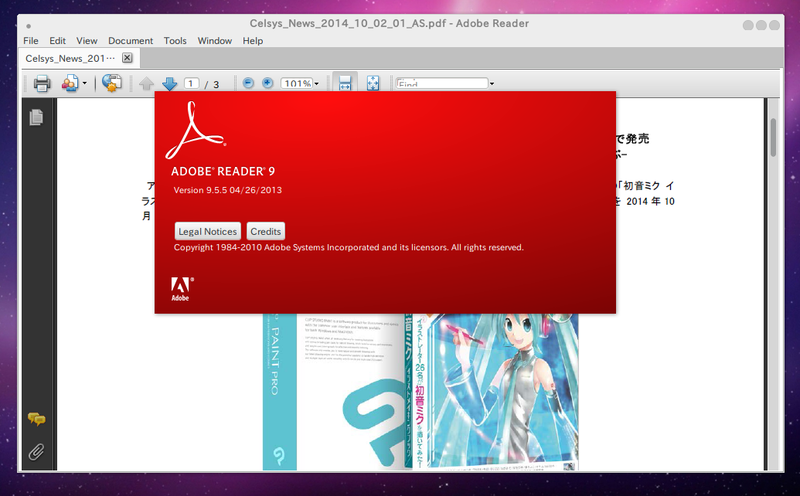The width and height of the screenshot is (800, 496).
Task: Open the Help menu
Action: coord(253,41)
